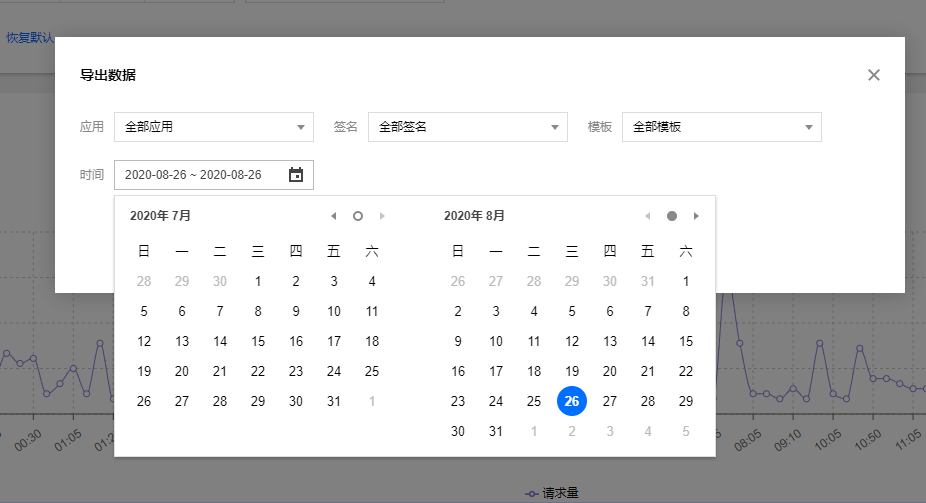Open the calendar icon in 时间 field
The height and width of the screenshot is (503, 926).
(296, 175)
